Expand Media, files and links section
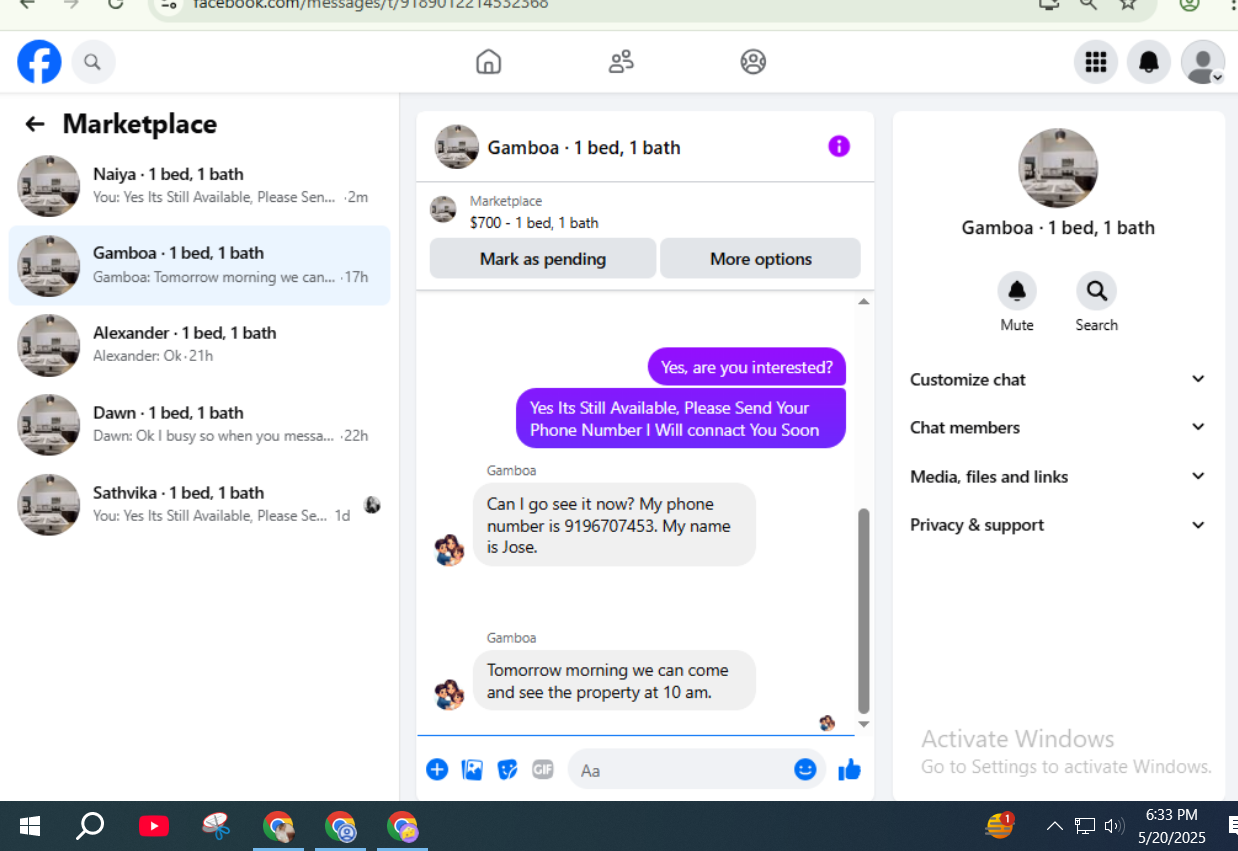 [x=1058, y=477]
